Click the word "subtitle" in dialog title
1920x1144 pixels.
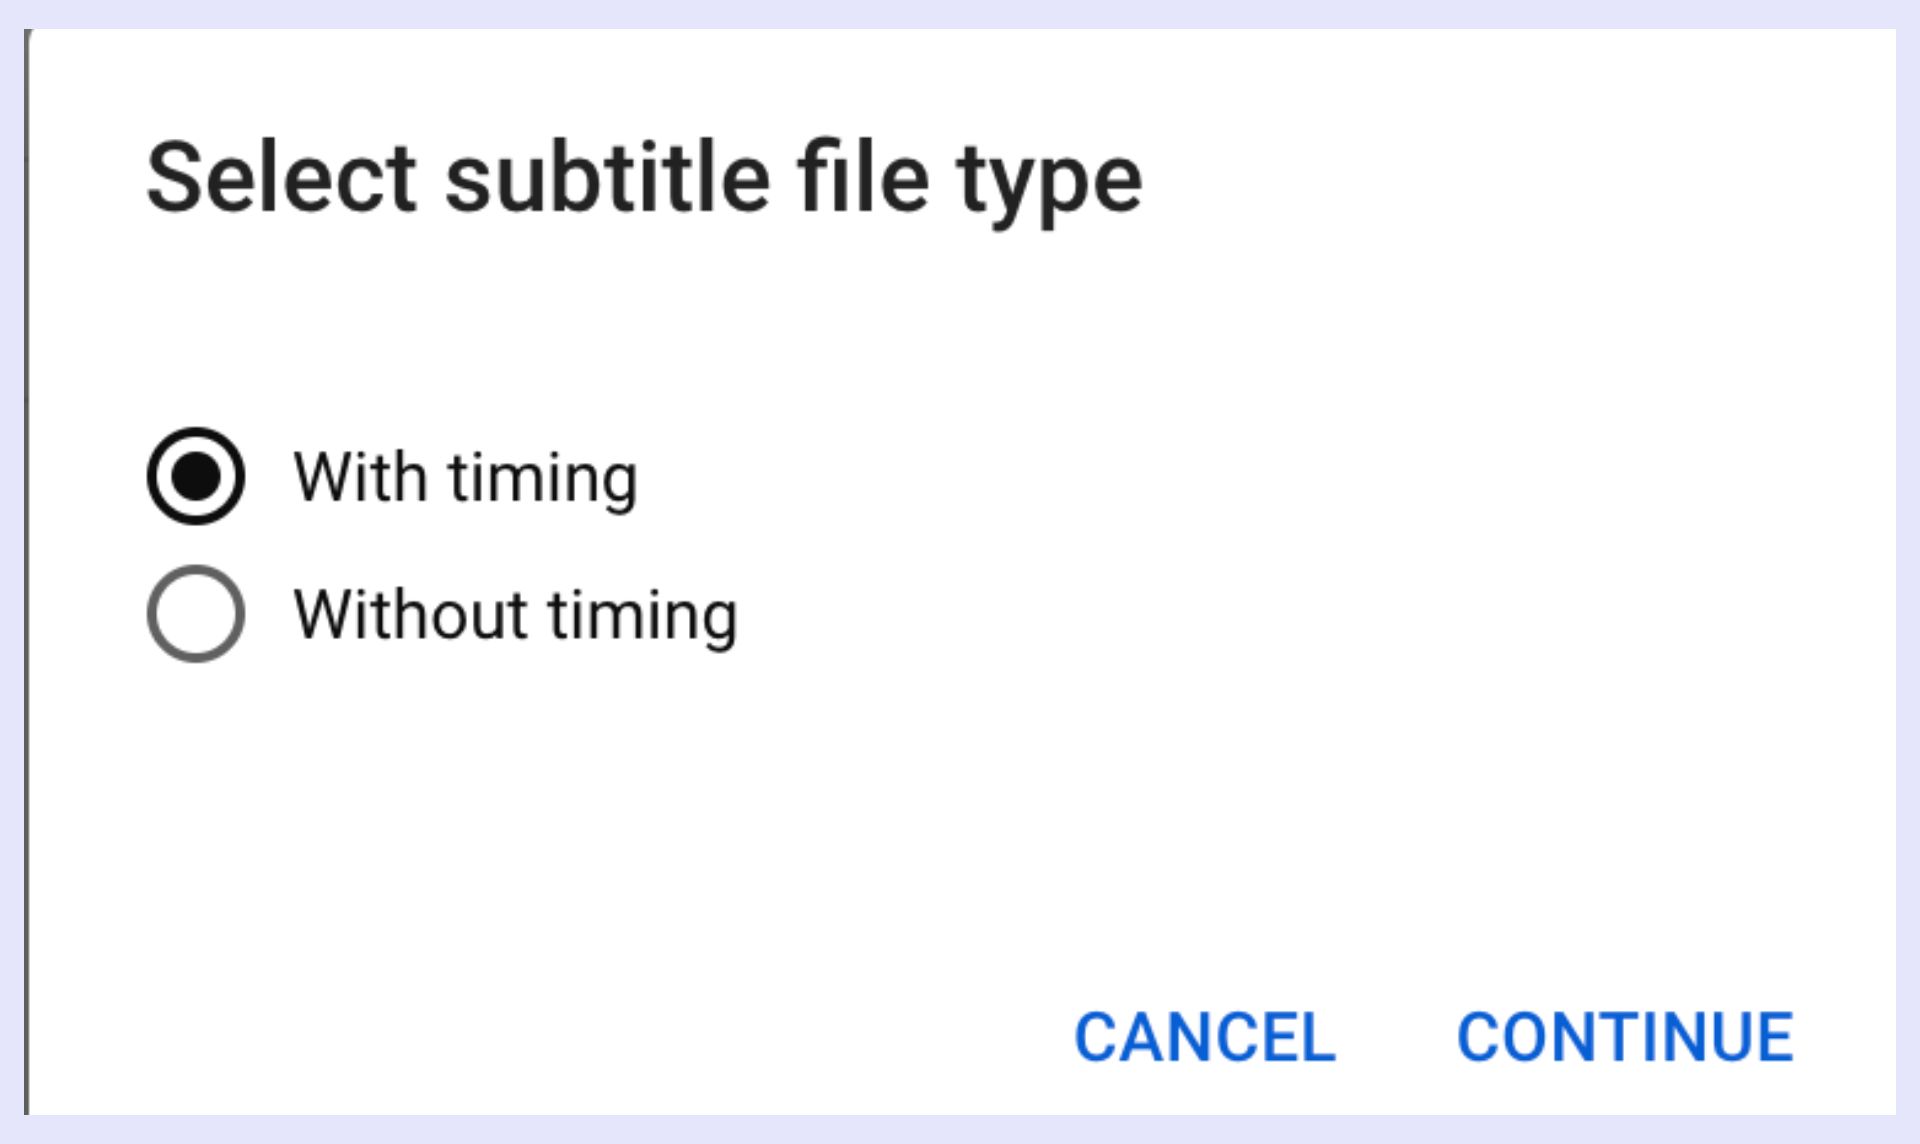[607, 180]
